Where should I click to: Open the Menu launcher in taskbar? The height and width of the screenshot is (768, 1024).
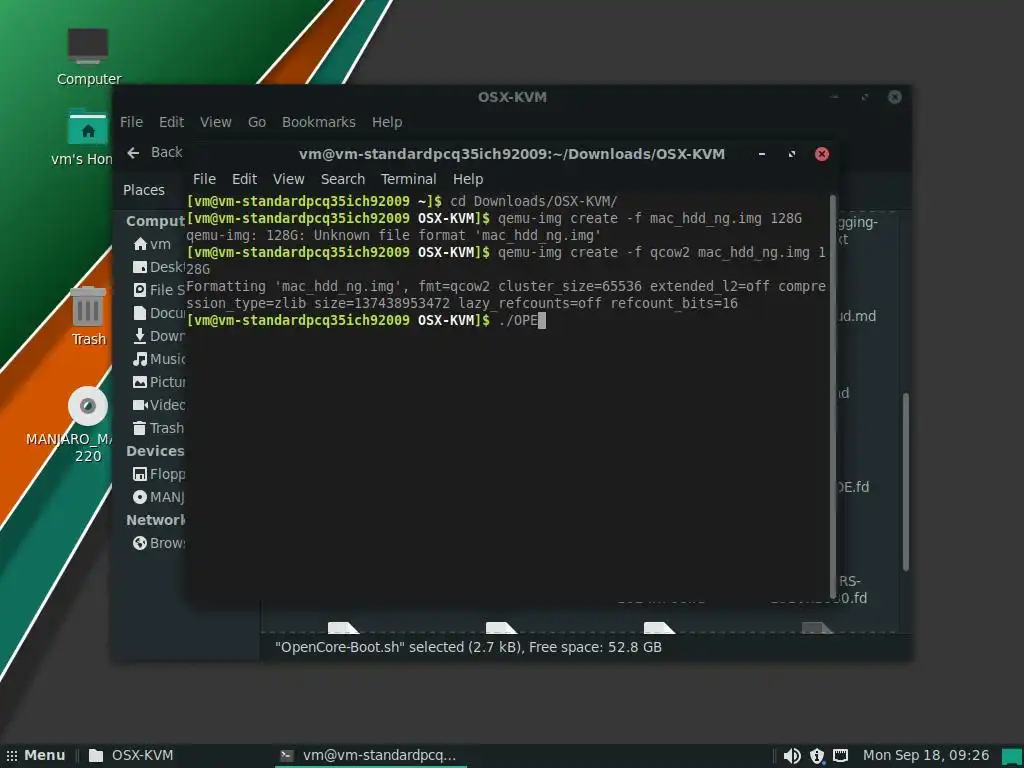36,756
